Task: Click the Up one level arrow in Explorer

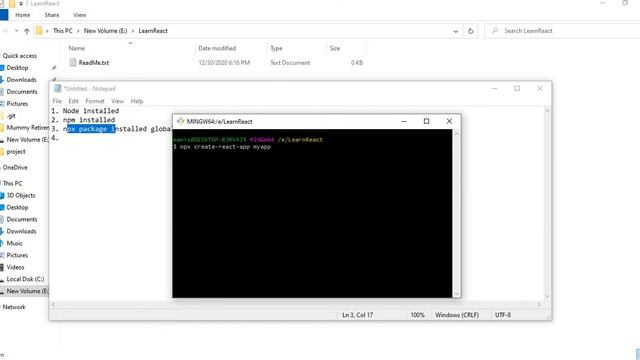Action: pos(27,31)
